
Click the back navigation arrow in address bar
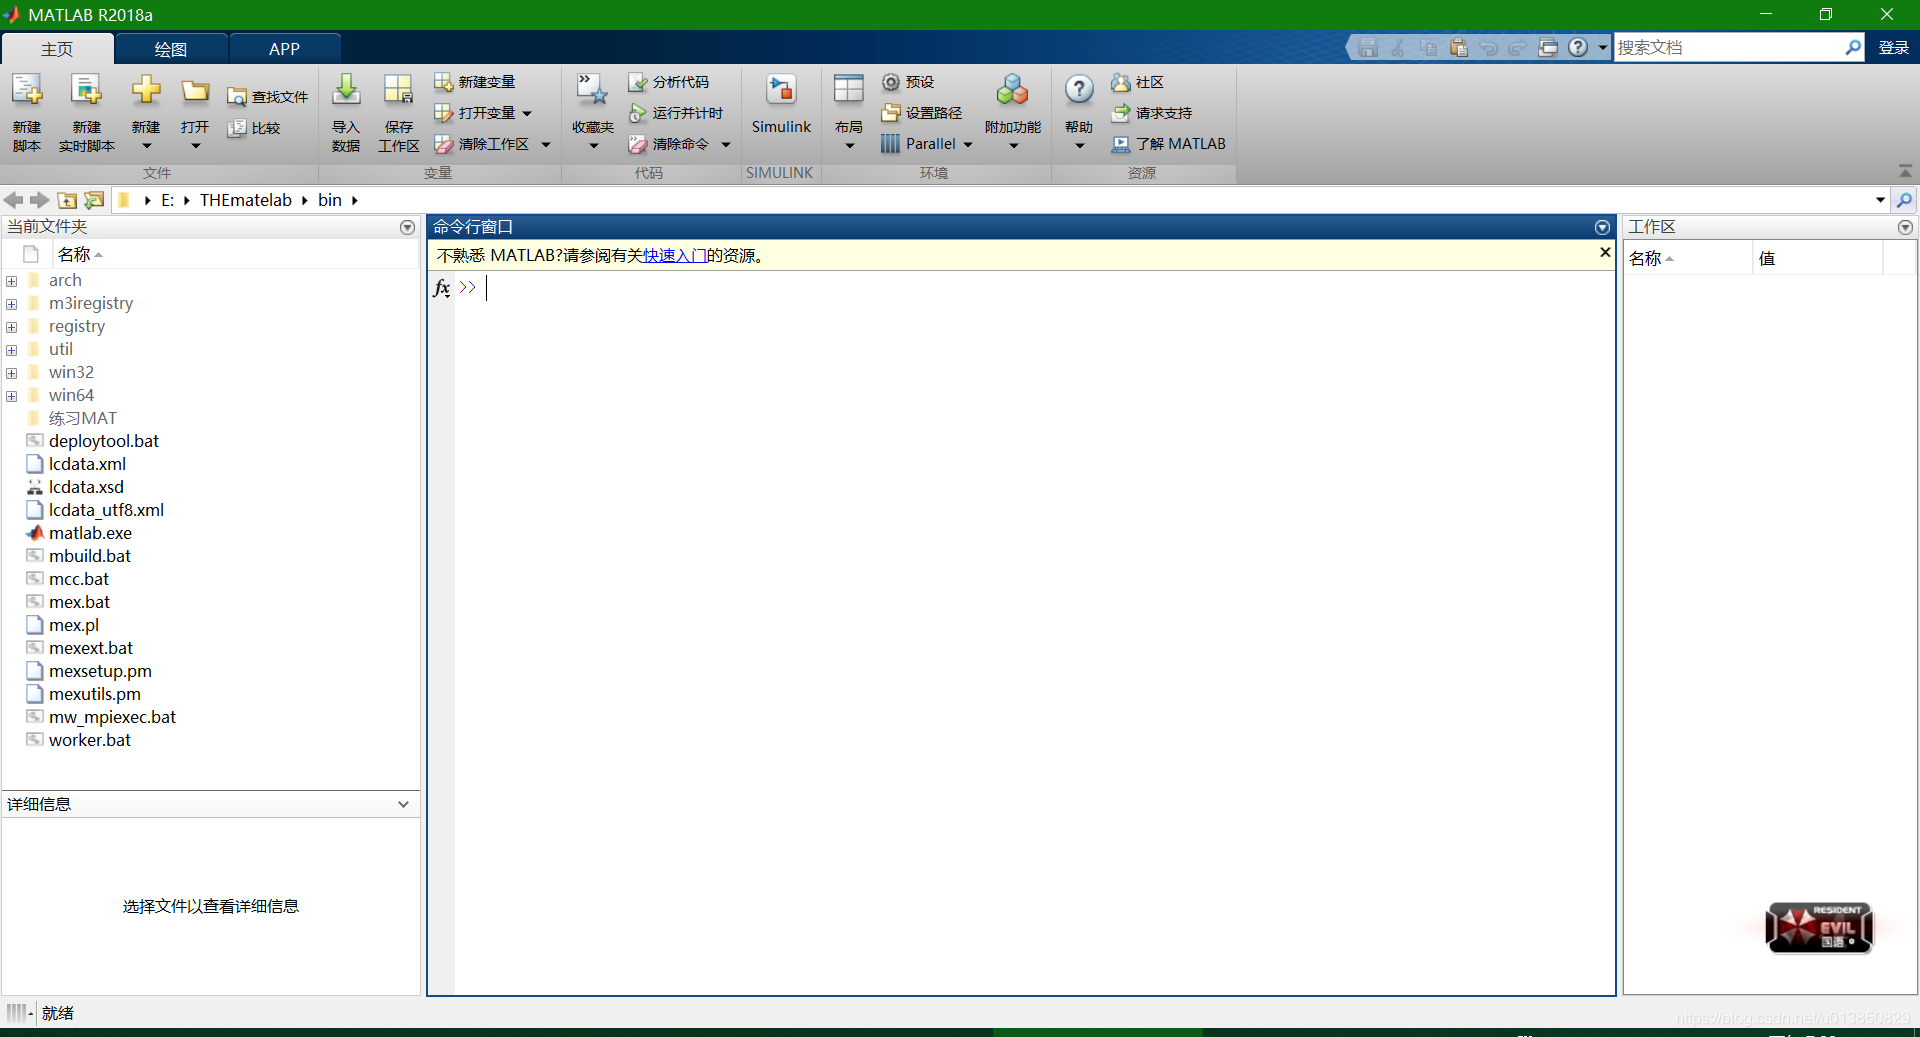pos(13,200)
